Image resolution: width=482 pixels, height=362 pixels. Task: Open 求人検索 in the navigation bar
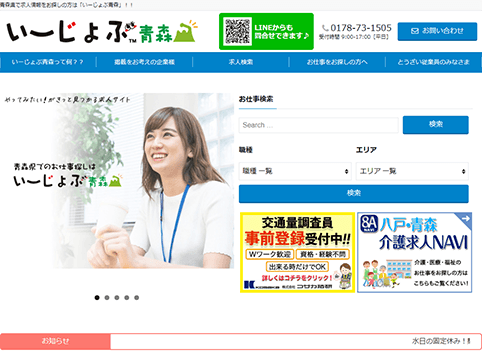[241, 62]
